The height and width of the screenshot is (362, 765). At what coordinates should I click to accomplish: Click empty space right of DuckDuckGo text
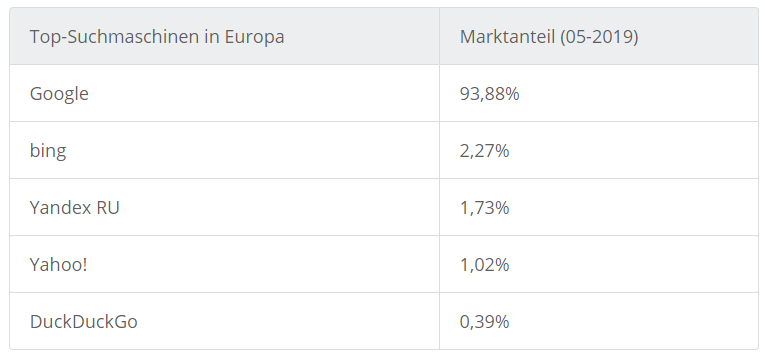click(x=288, y=321)
